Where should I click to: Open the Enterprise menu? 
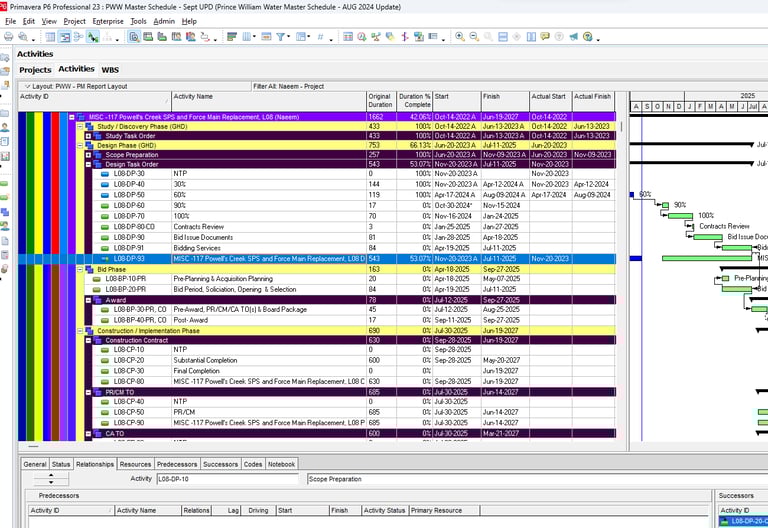click(108, 21)
